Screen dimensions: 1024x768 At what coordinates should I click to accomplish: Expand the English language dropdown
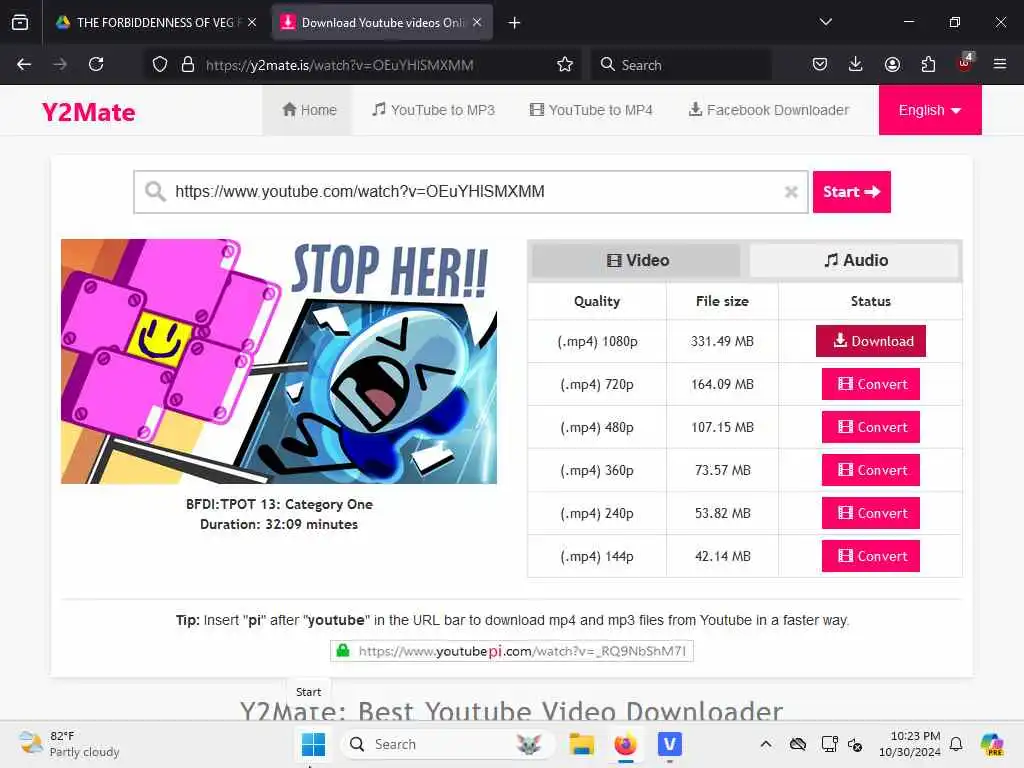[930, 110]
